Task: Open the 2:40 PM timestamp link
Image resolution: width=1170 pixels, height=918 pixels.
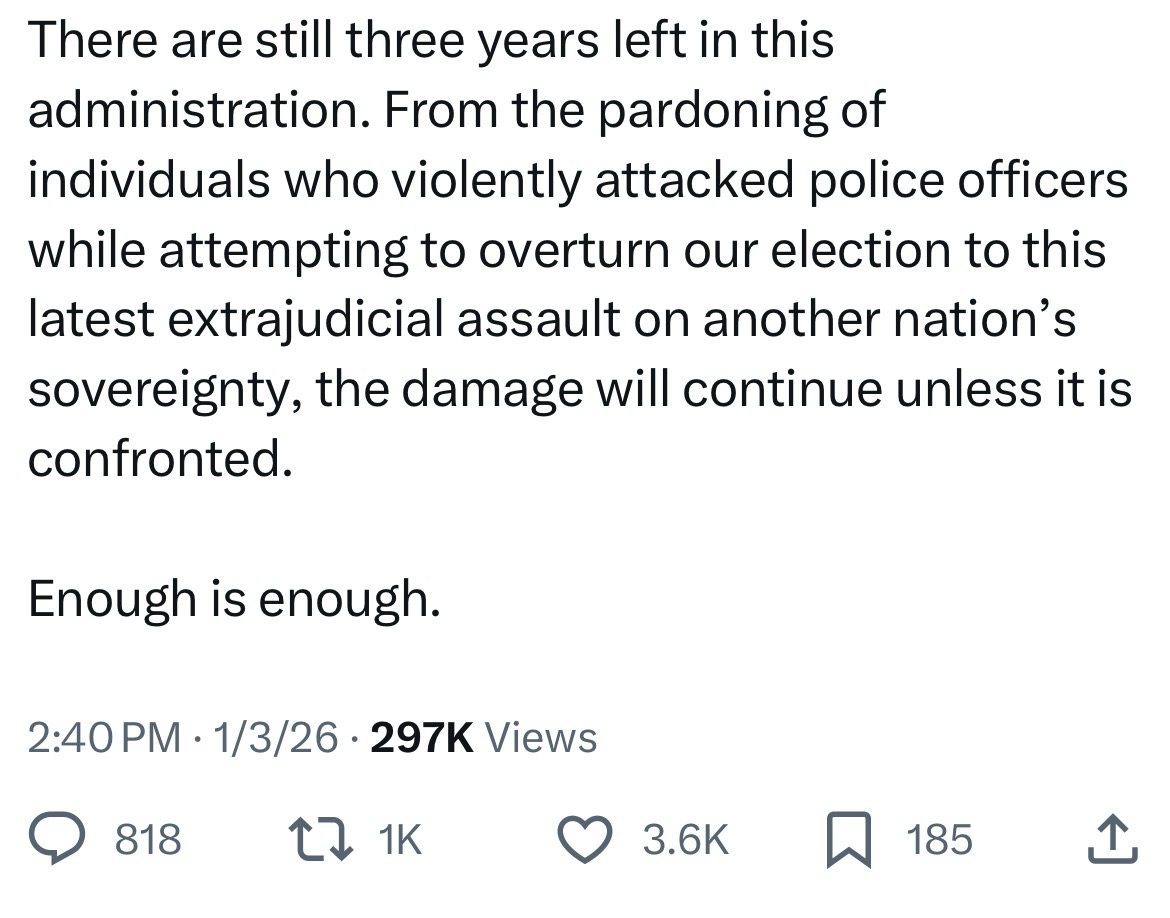Action: tap(105, 739)
